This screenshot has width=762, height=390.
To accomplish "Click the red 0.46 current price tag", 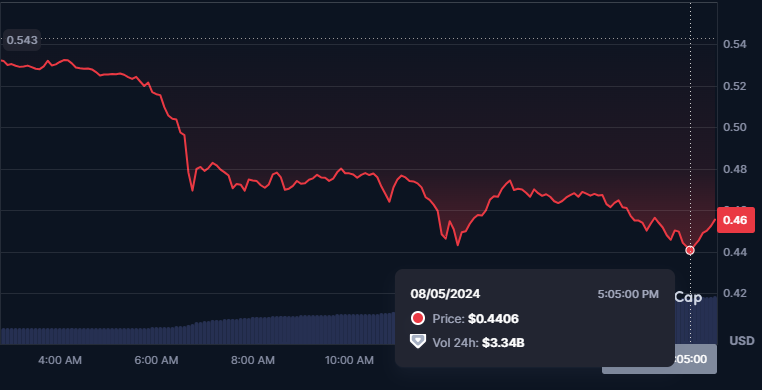I will pyautogui.click(x=736, y=220).
